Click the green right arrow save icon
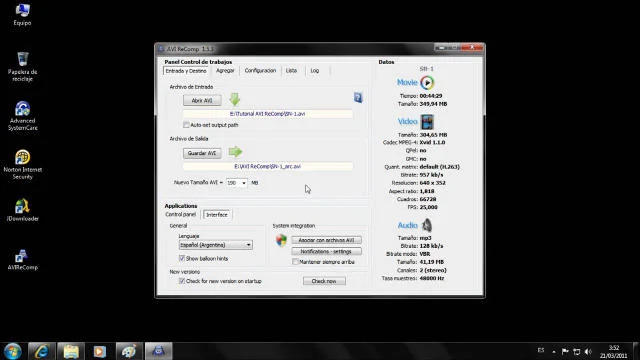Viewport: 640px width, 360px height. point(235,152)
